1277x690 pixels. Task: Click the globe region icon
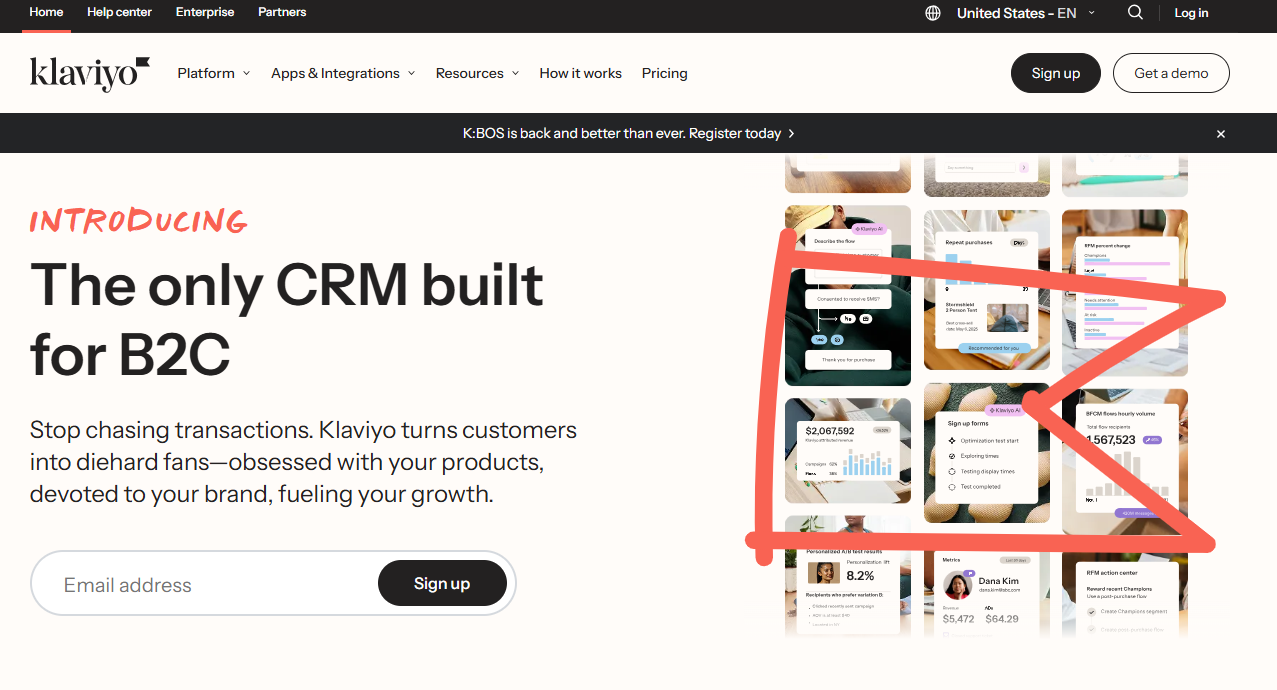(933, 13)
